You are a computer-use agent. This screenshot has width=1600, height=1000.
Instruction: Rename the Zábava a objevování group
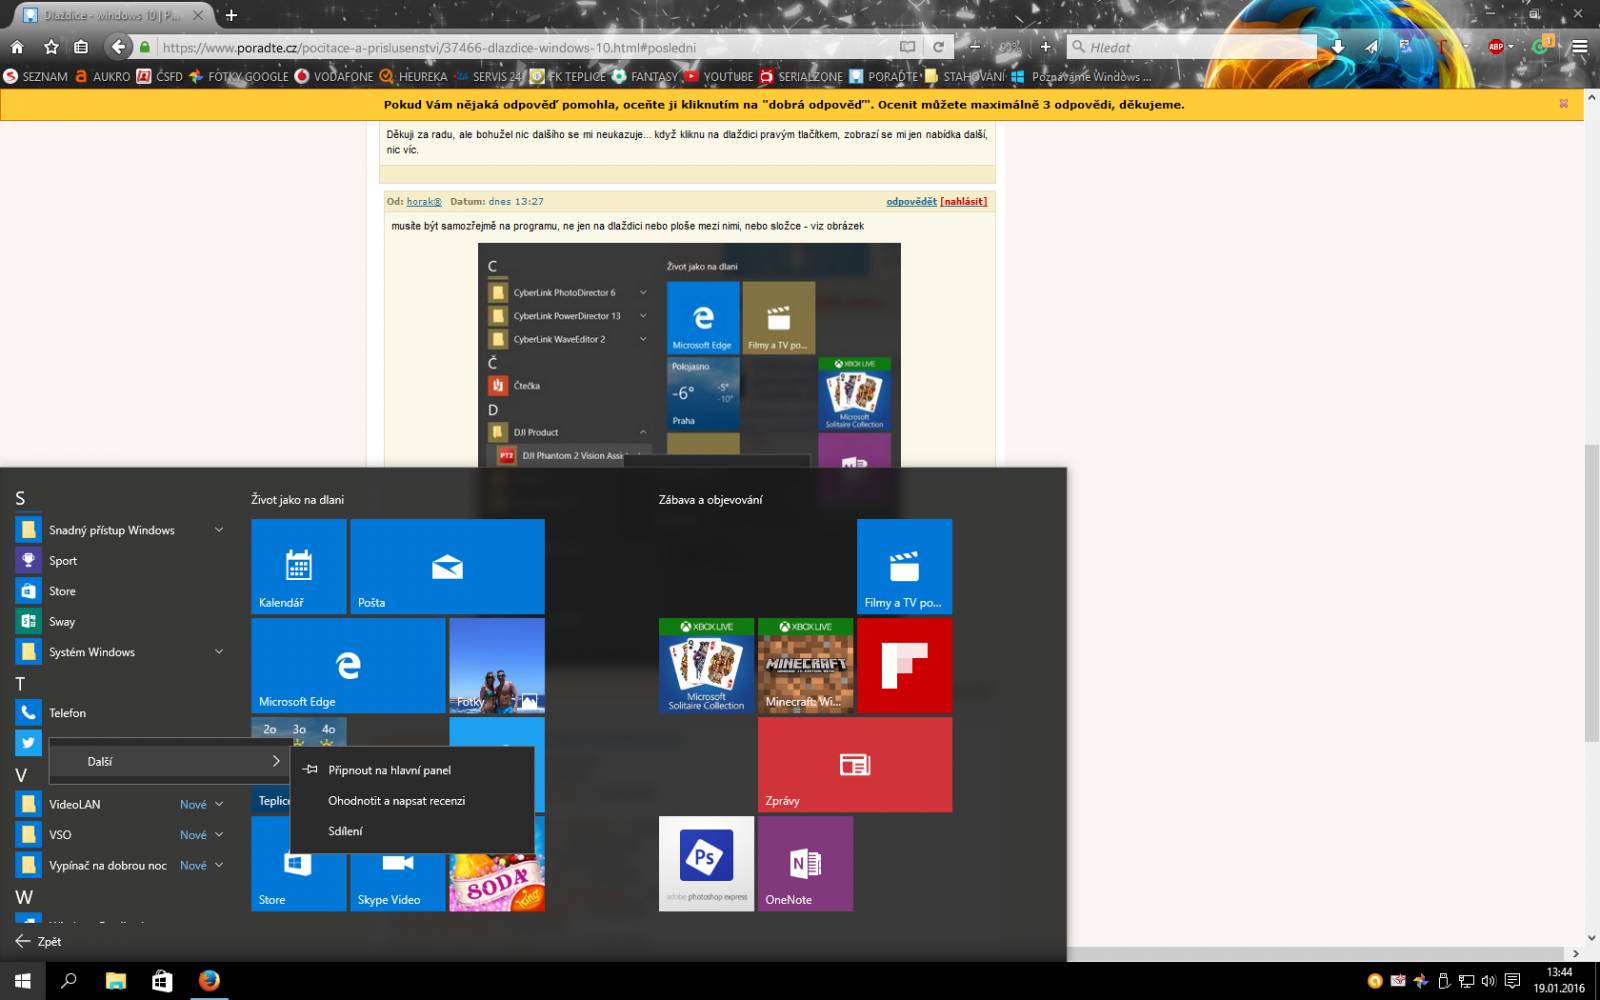tap(710, 499)
